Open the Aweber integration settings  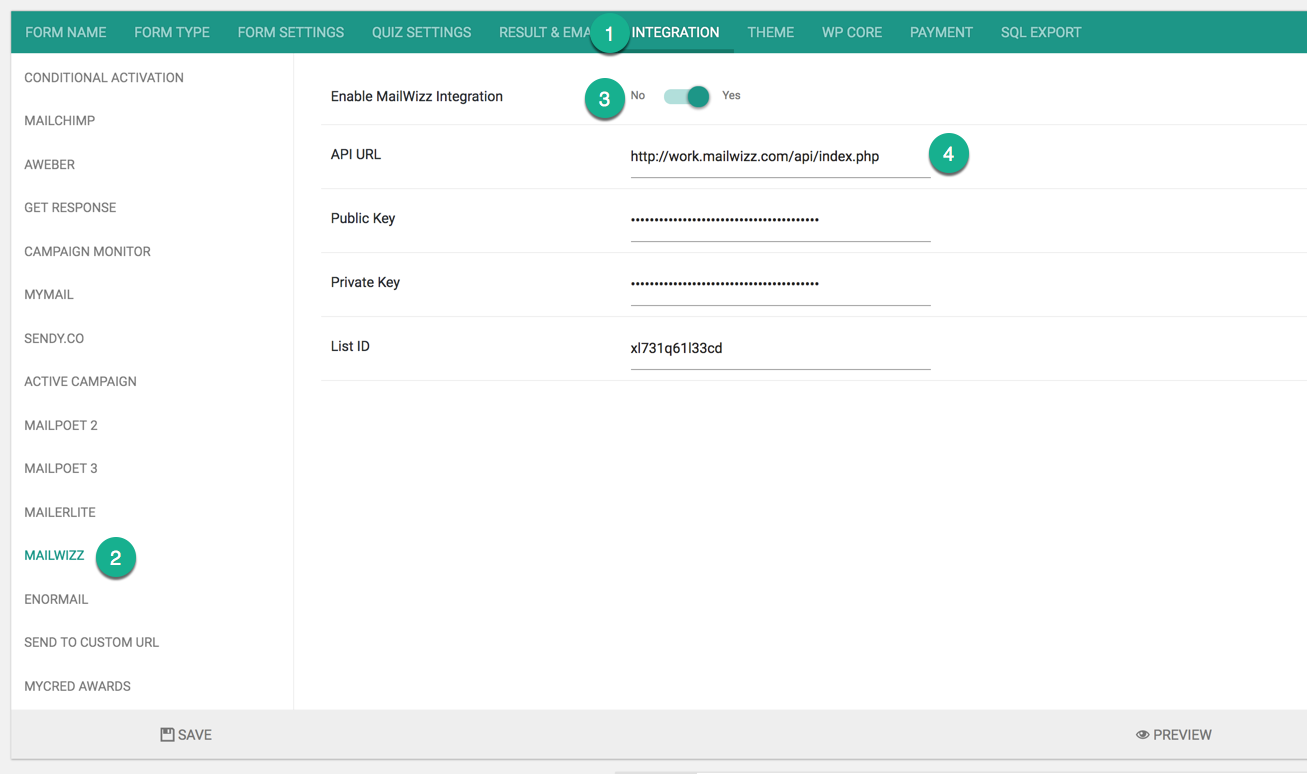tap(50, 164)
